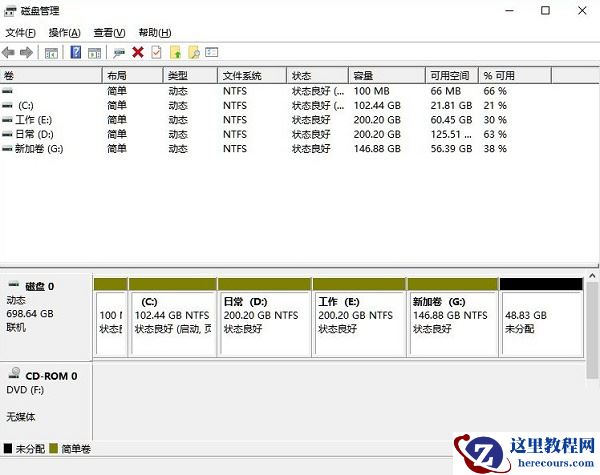600x475 pixels.
Task: Sort by the 文件系统 column header
Action: (x=252, y=75)
